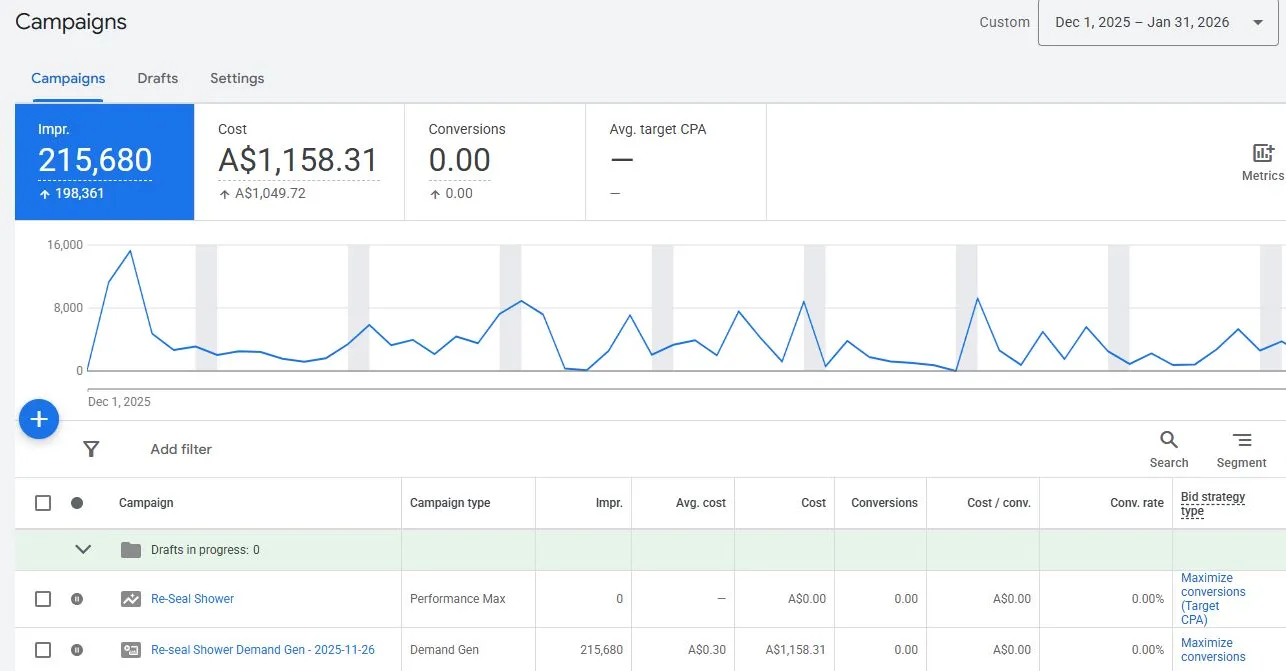Image resolution: width=1286 pixels, height=671 pixels.
Task: Collapse the Drafts in progress section
Action: 84,549
